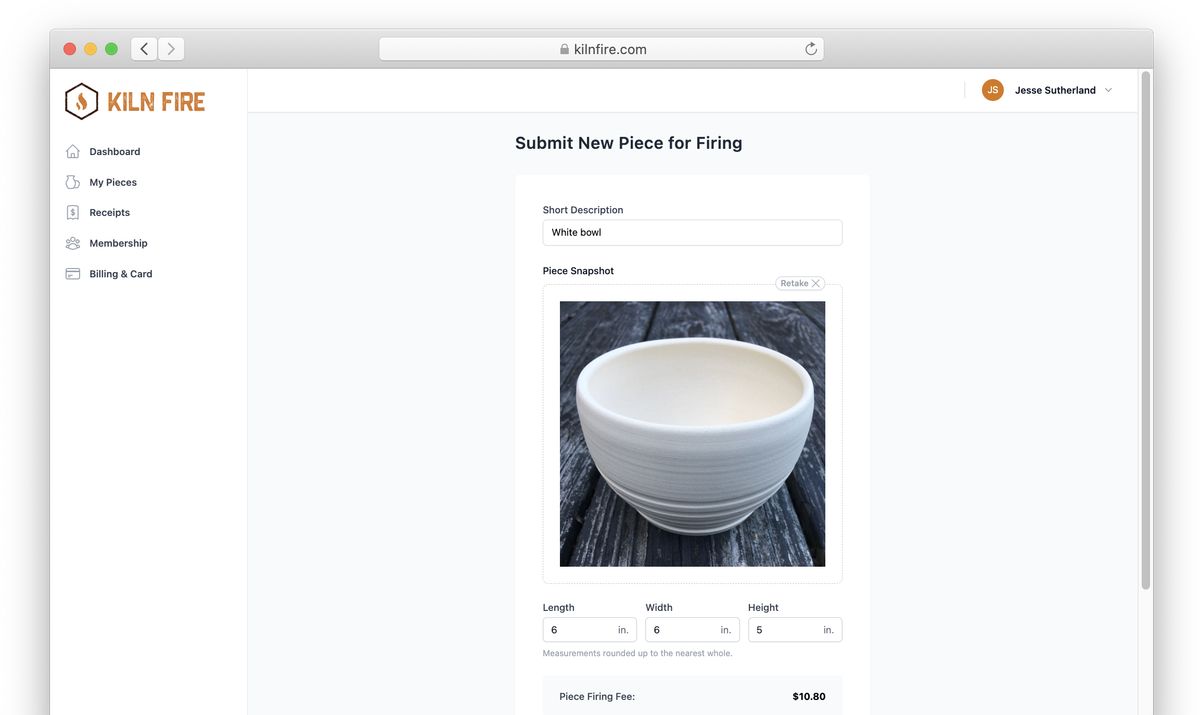Click inside the Short Description field
Screen dimensions: 1200x715
pos(692,231)
